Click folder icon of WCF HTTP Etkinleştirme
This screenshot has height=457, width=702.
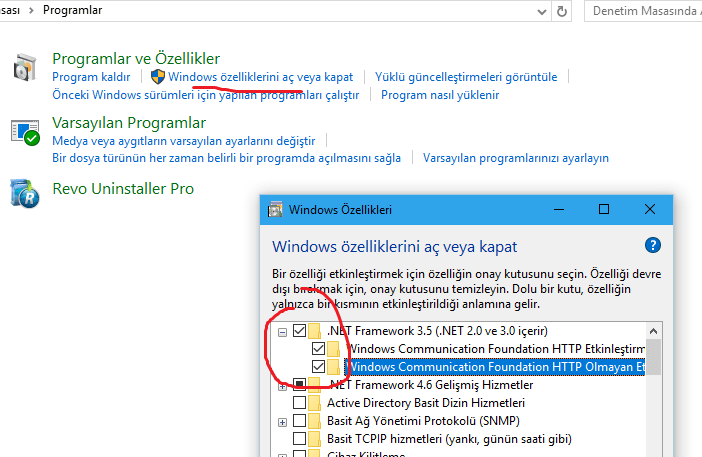334,349
